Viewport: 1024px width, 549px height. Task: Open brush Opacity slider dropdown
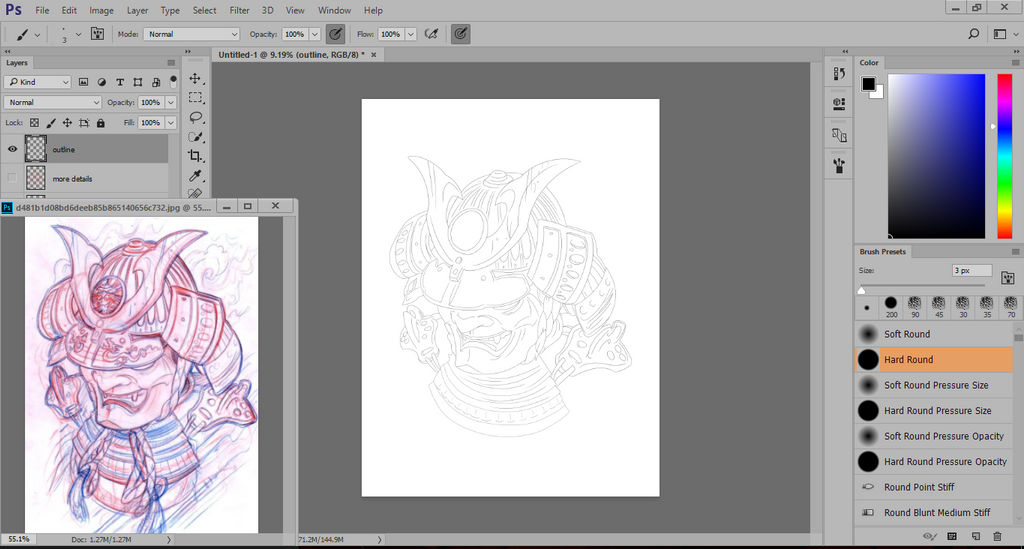click(315, 34)
